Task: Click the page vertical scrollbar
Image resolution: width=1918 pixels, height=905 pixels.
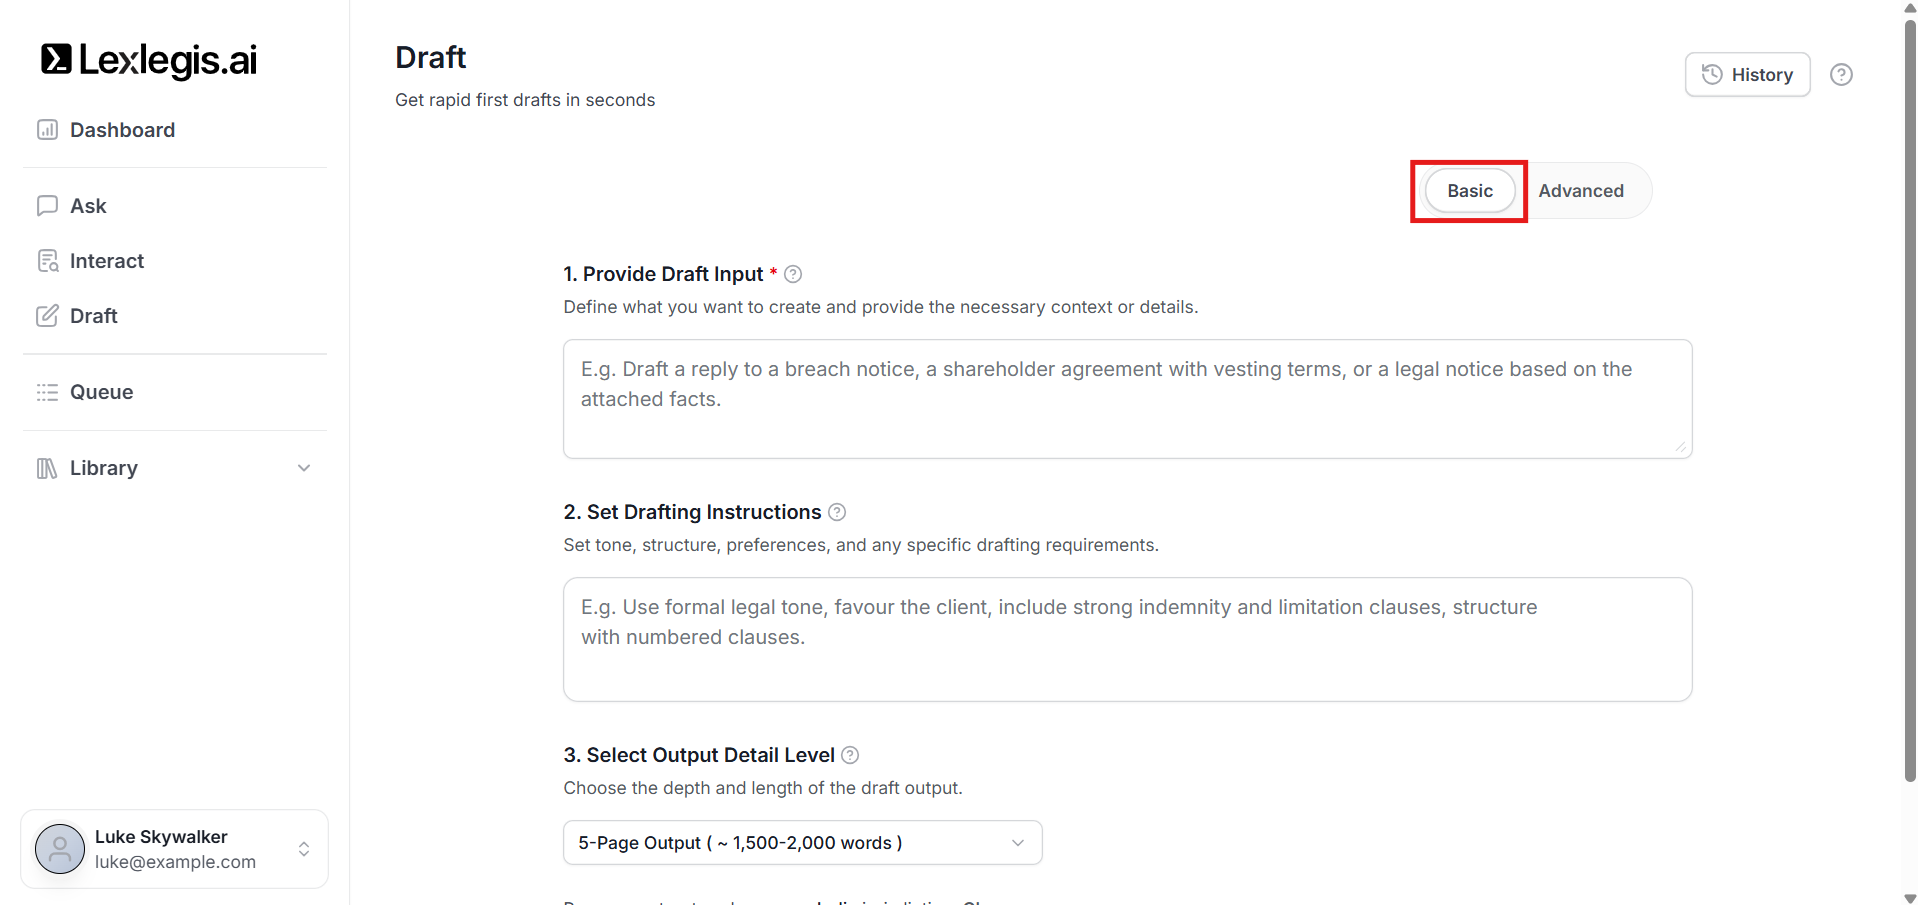Action: tap(1910, 400)
